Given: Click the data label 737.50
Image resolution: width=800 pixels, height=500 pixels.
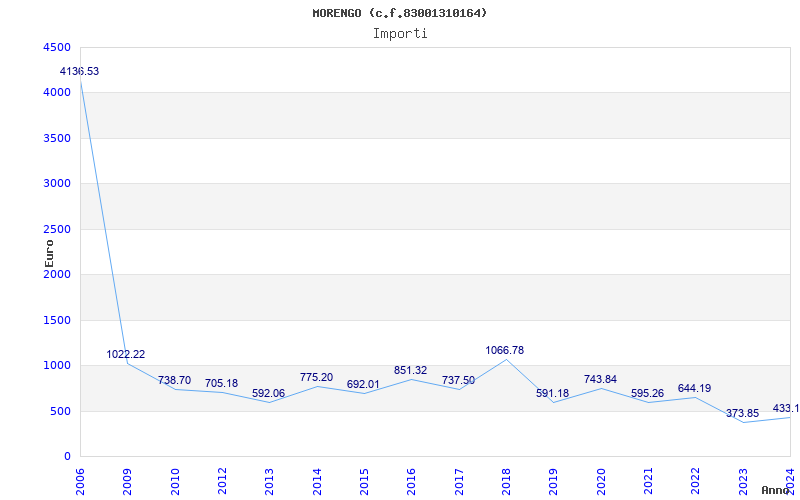Looking at the screenshot, I should [x=458, y=380].
